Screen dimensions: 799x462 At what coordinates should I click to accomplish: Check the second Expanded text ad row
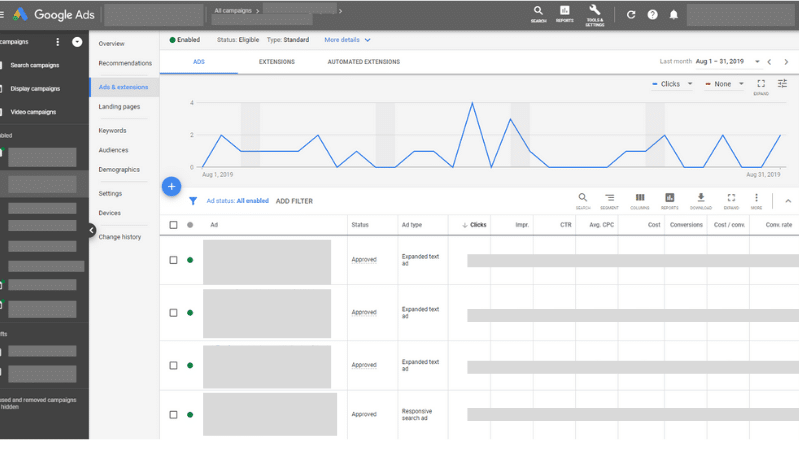click(x=173, y=313)
